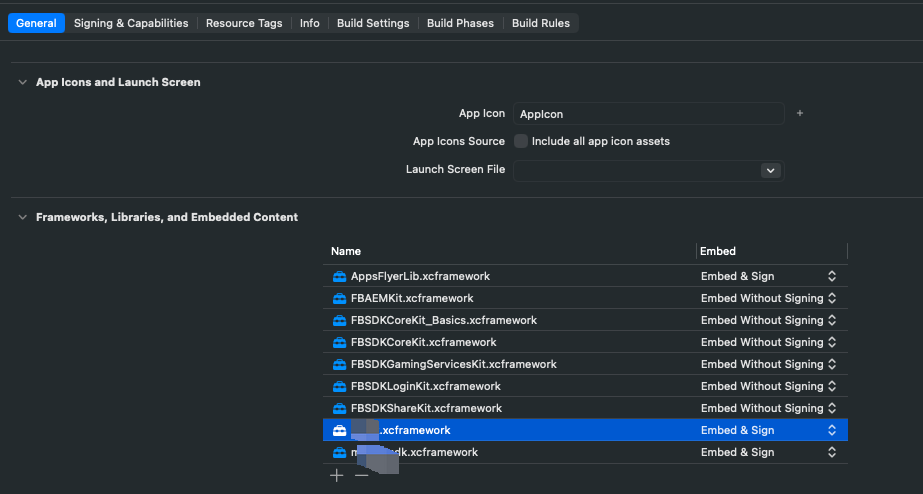The height and width of the screenshot is (494, 923).
Task: Collapse Frameworks, Libraries, and Embedded Content section
Action: 22,217
